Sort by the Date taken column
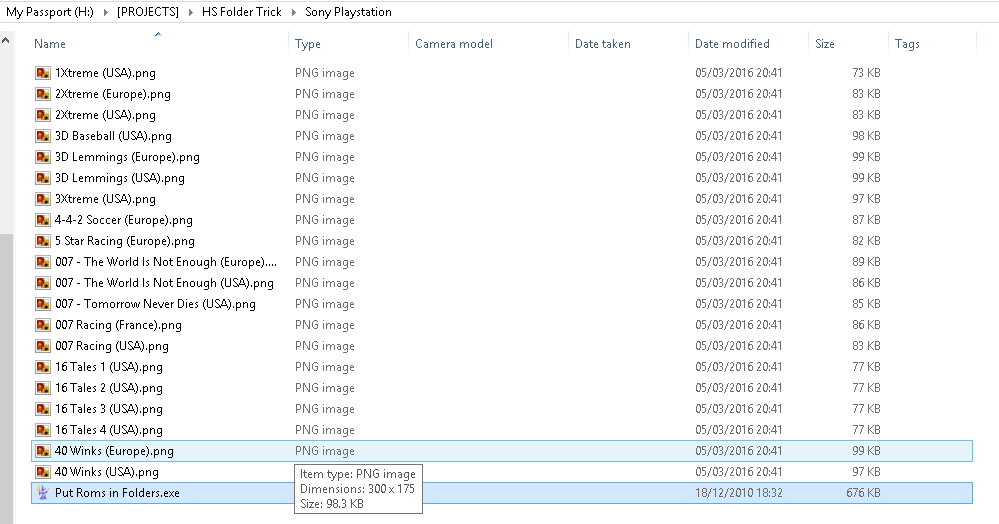The height and width of the screenshot is (524, 999). click(x=603, y=44)
